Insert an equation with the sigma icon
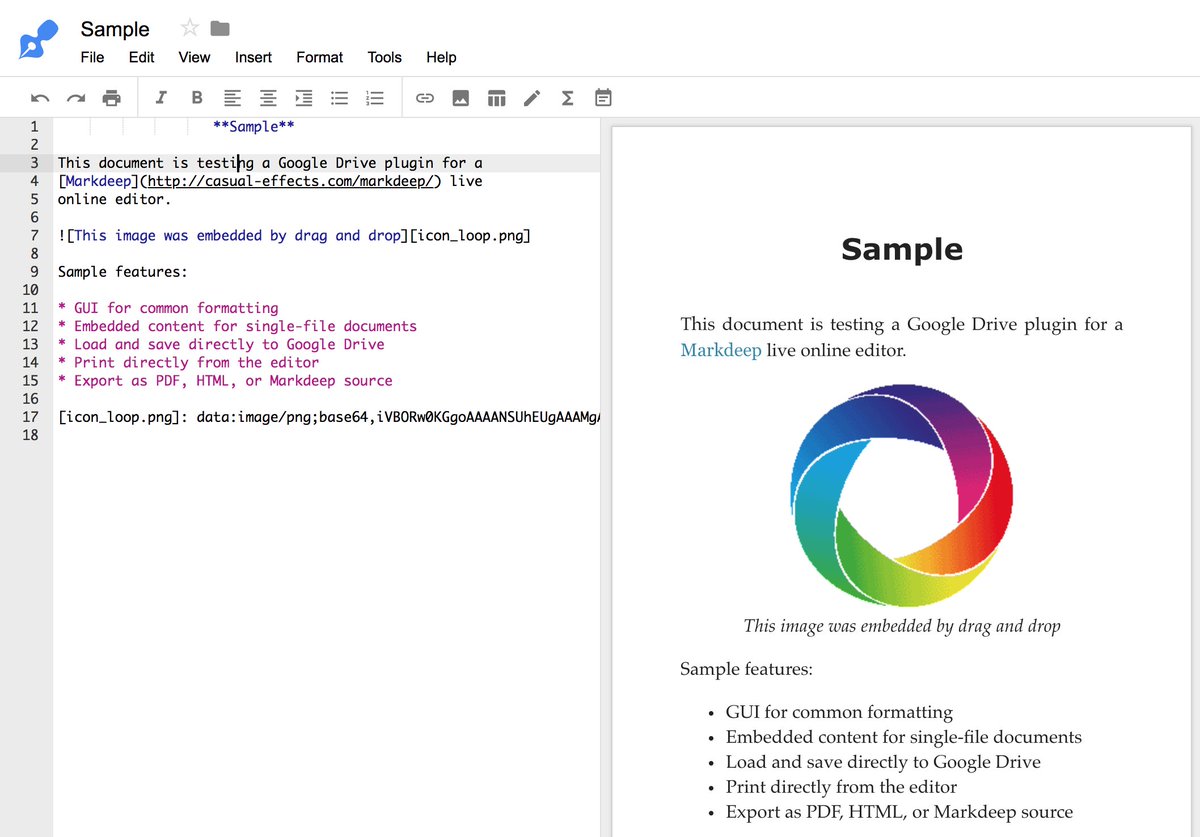This screenshot has height=837, width=1200. 567,98
